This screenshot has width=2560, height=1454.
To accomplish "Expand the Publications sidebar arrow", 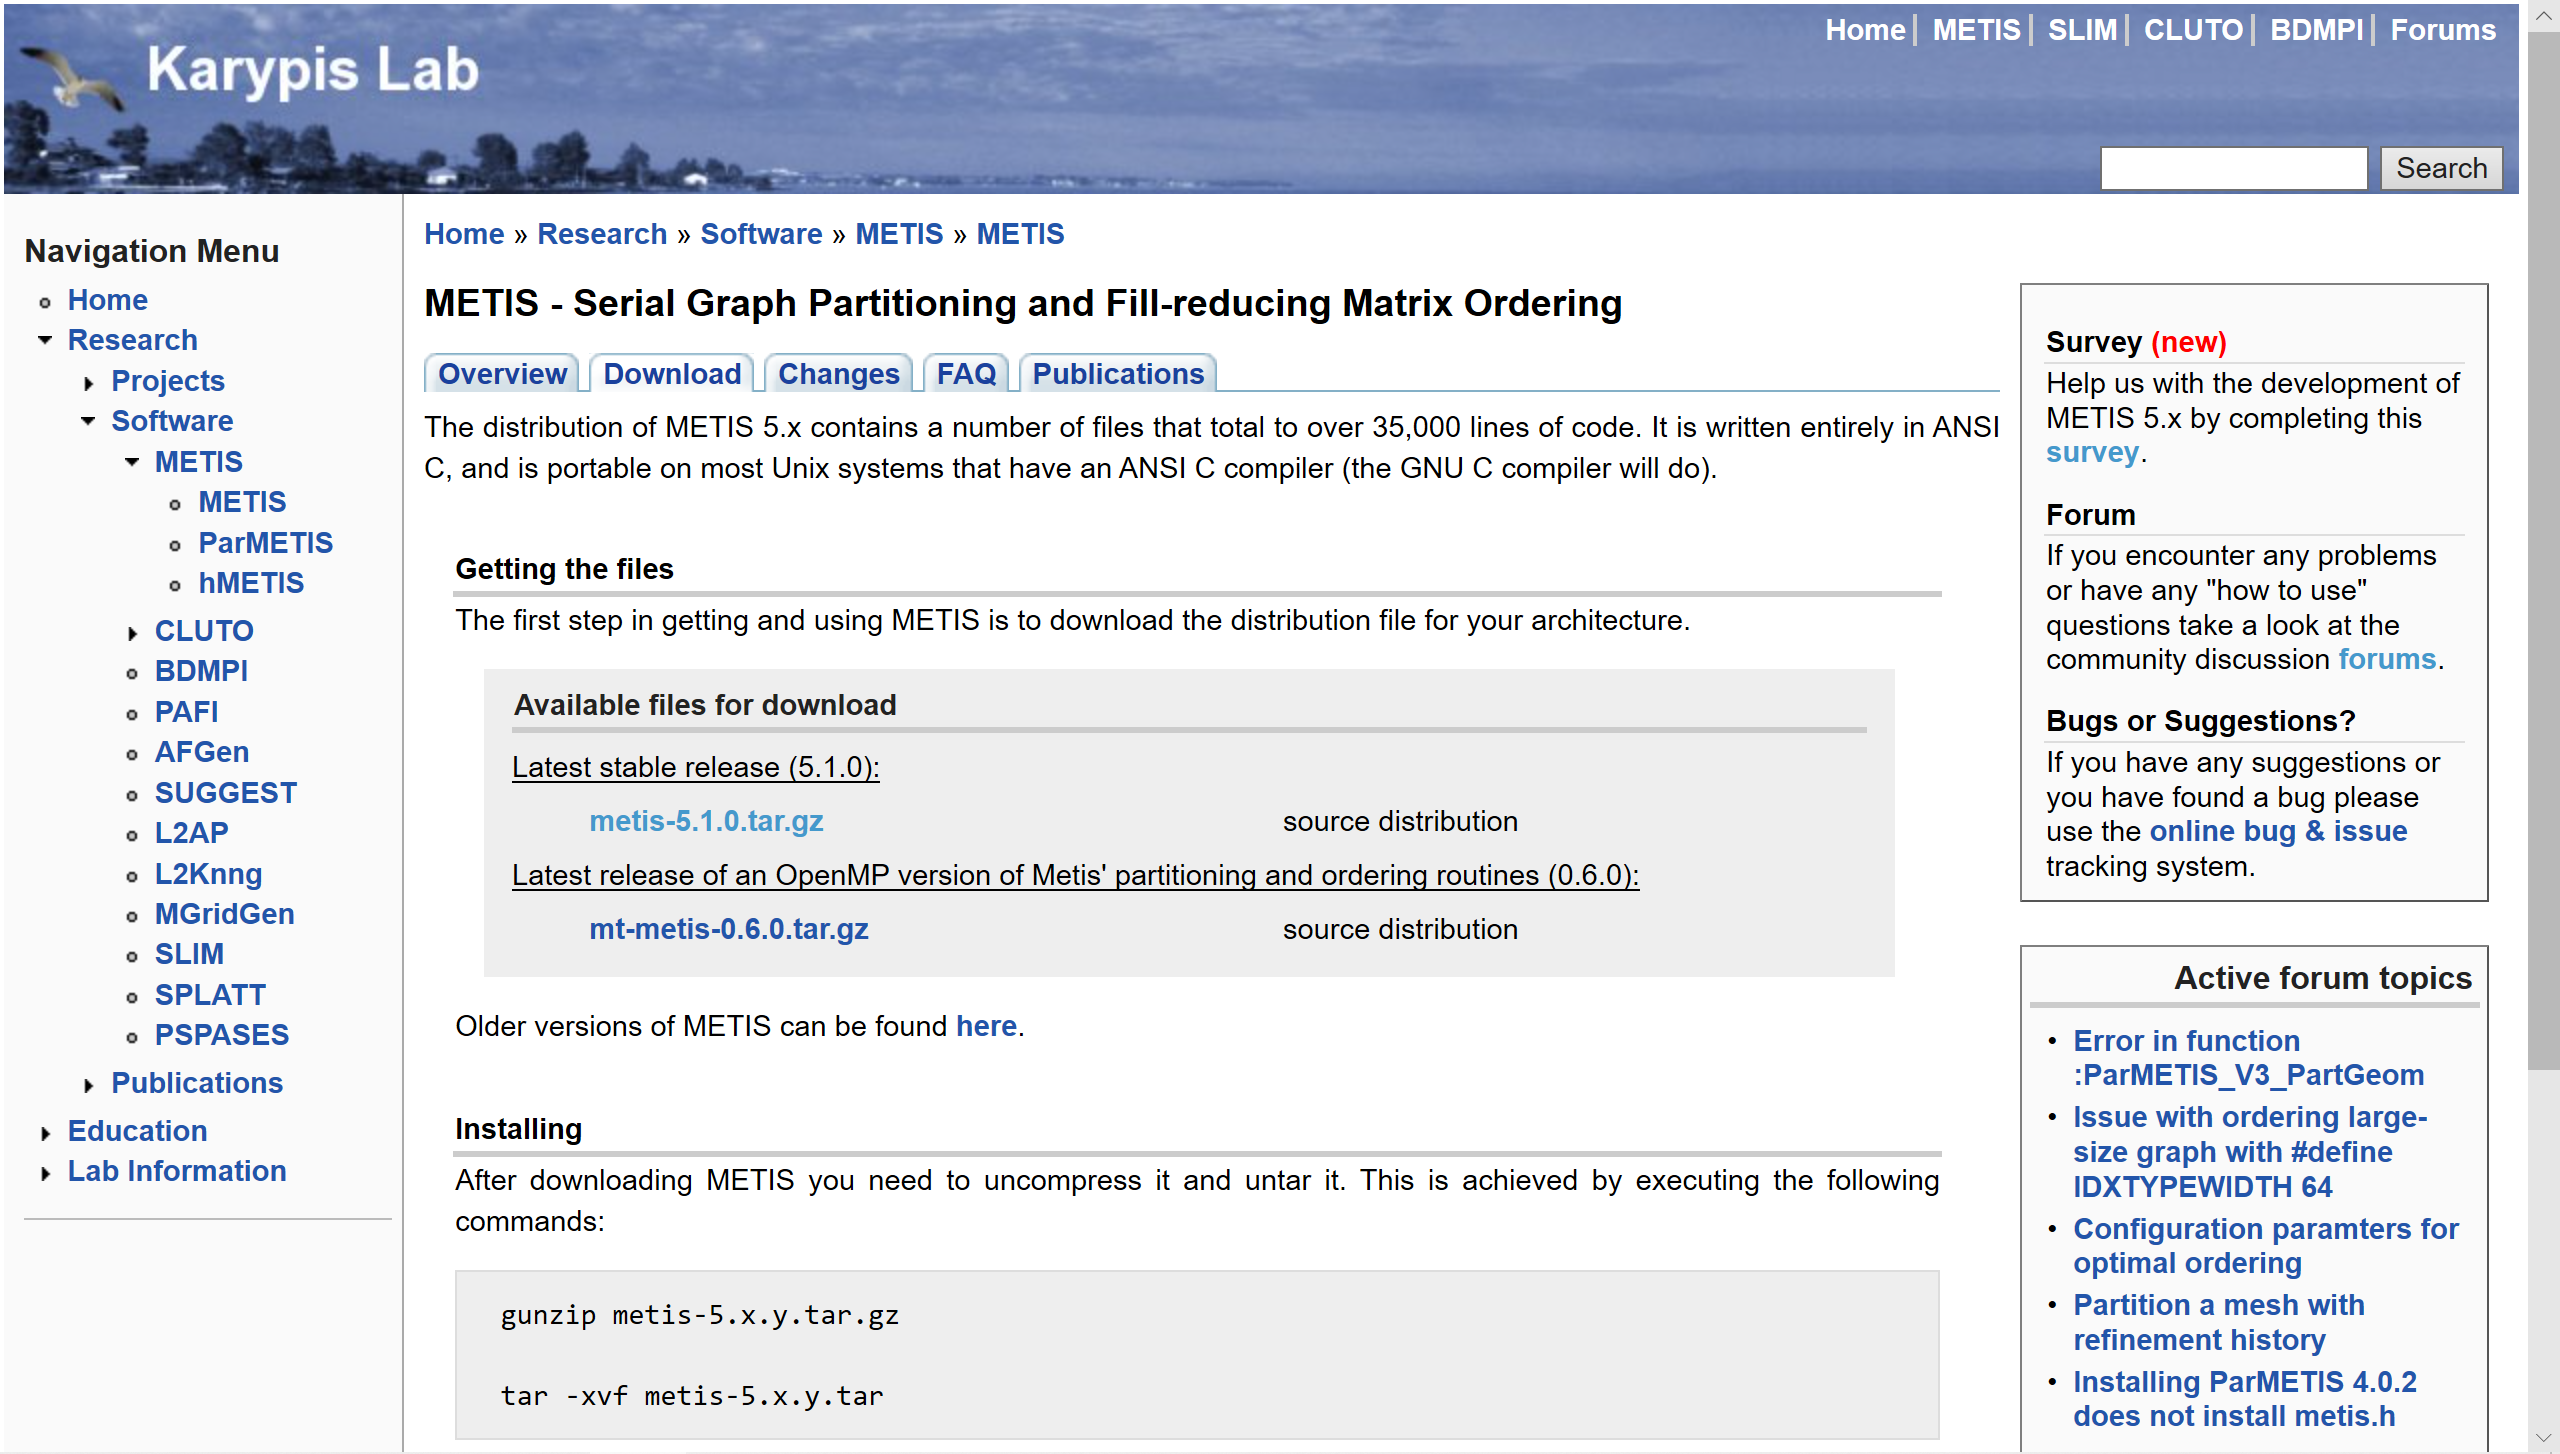I will click(x=89, y=1085).
